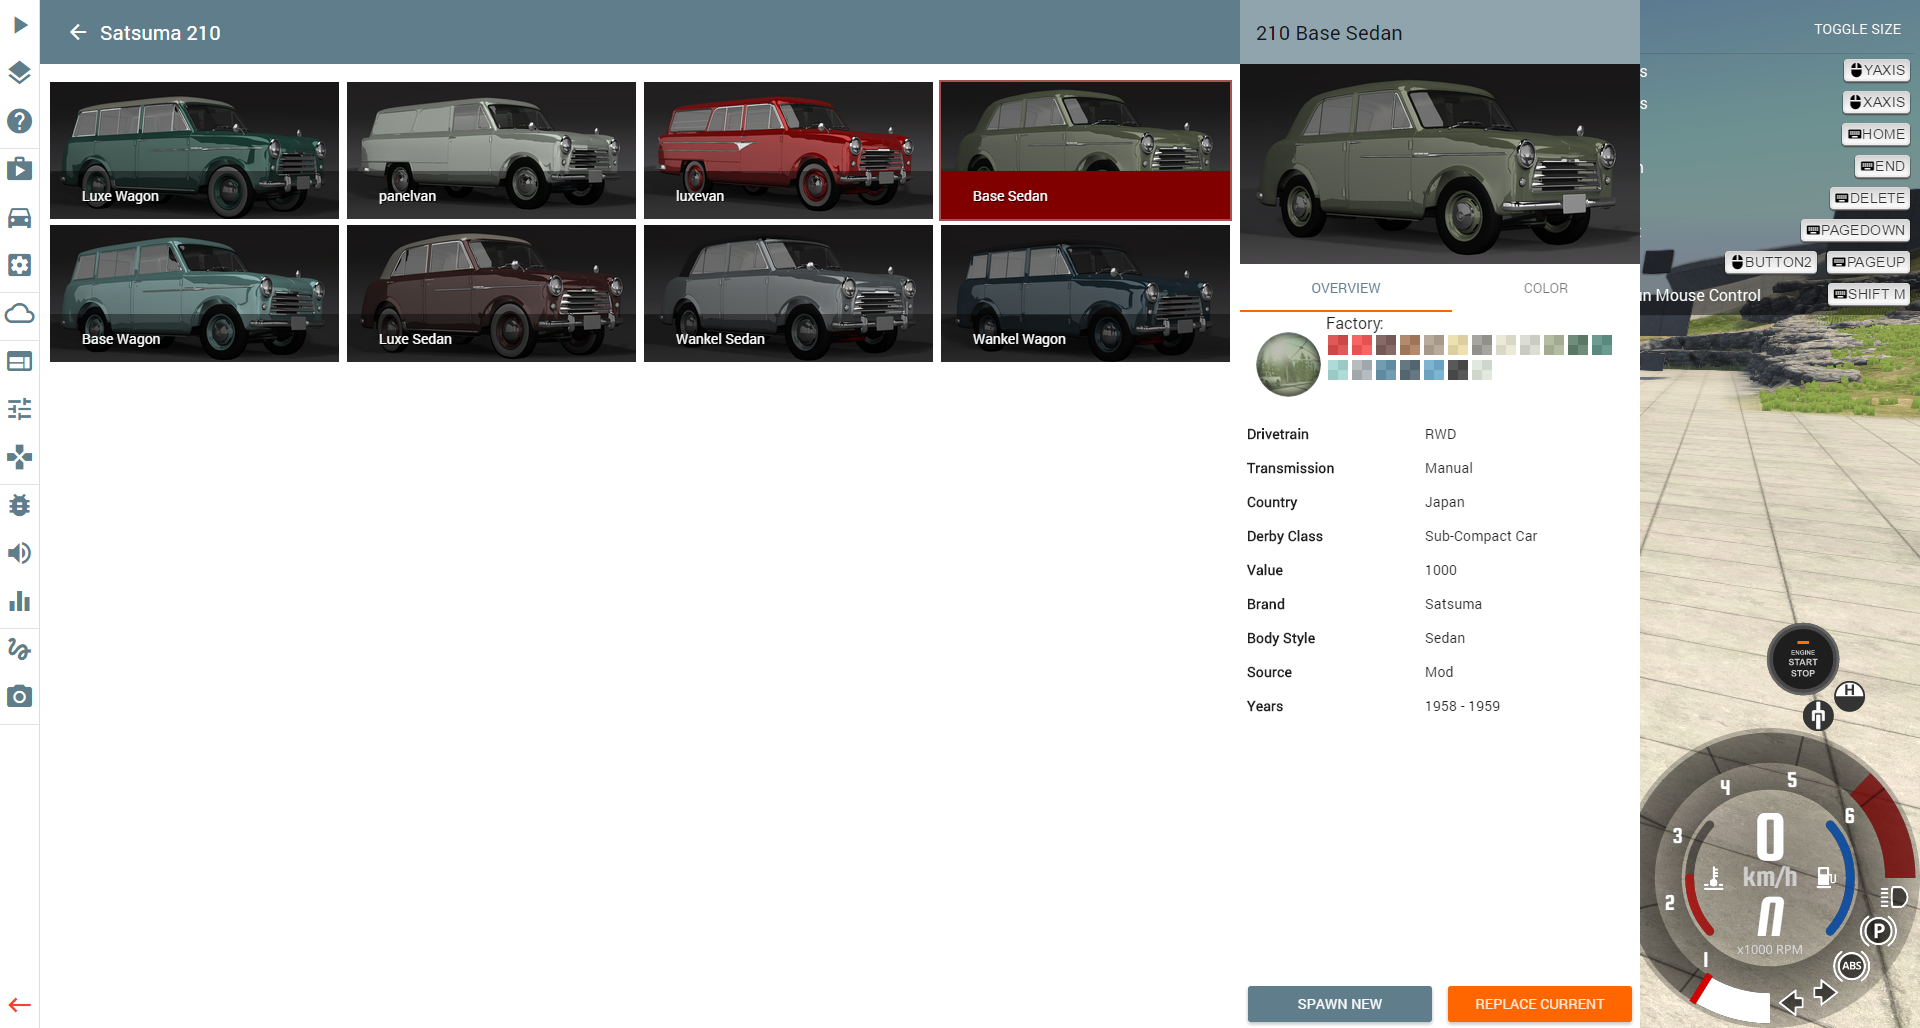This screenshot has height=1028, width=1920.
Task: Open the debug bug icon
Action: tap(20, 505)
